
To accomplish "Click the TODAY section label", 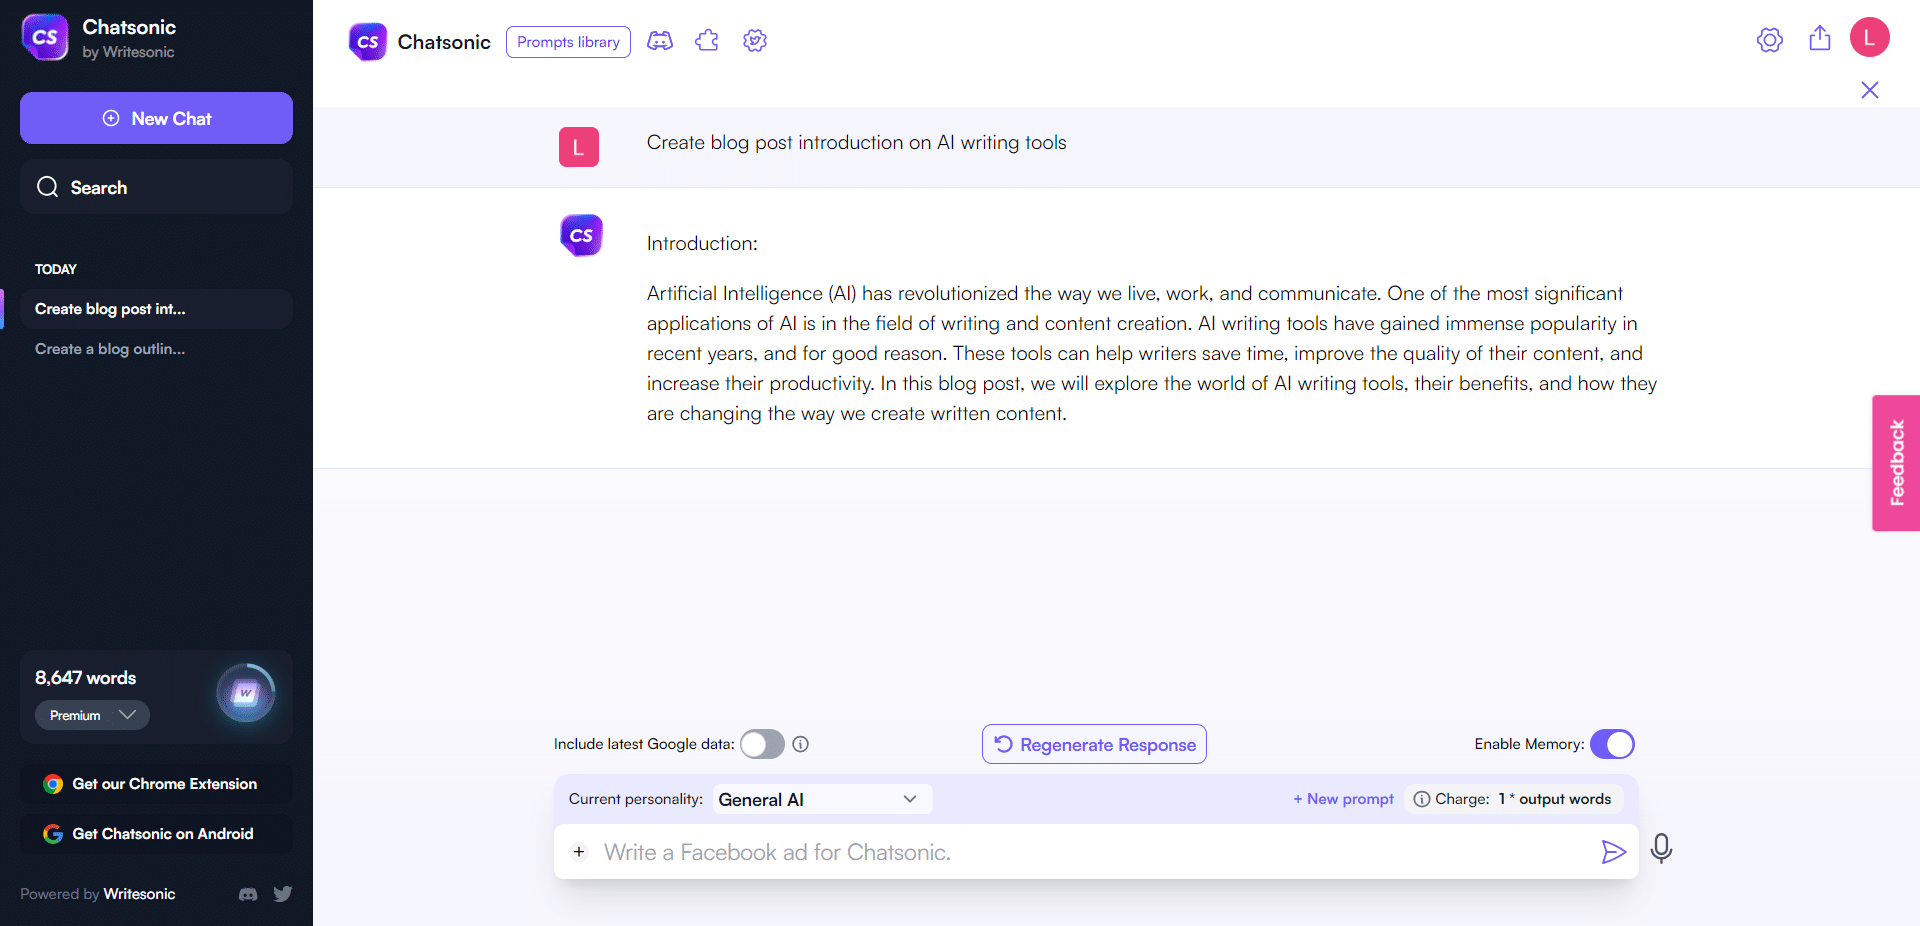I will (x=56, y=269).
